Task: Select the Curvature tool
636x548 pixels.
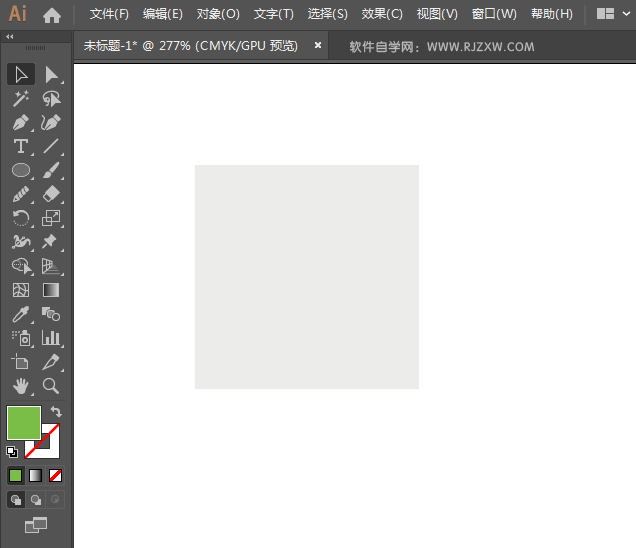Action: (51, 122)
